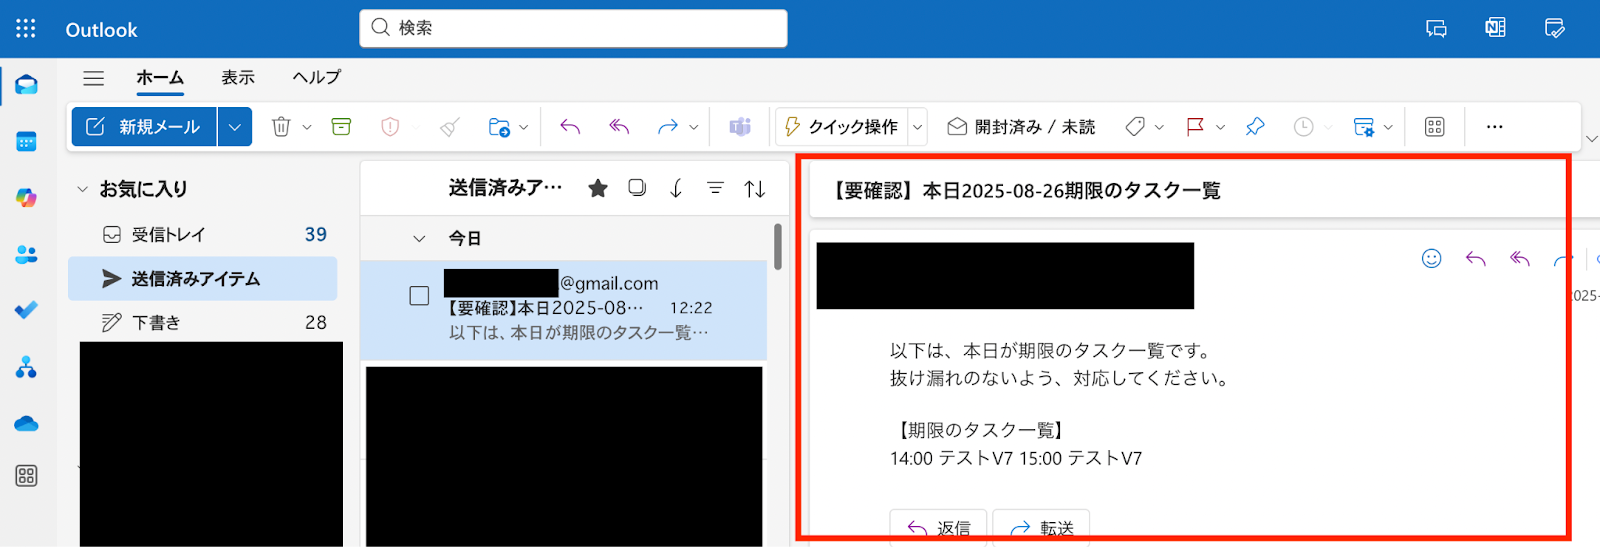This screenshot has height=547, width=1600.
Task: Reply using the ribbon reply arrow
Action: pyautogui.click(x=570, y=127)
